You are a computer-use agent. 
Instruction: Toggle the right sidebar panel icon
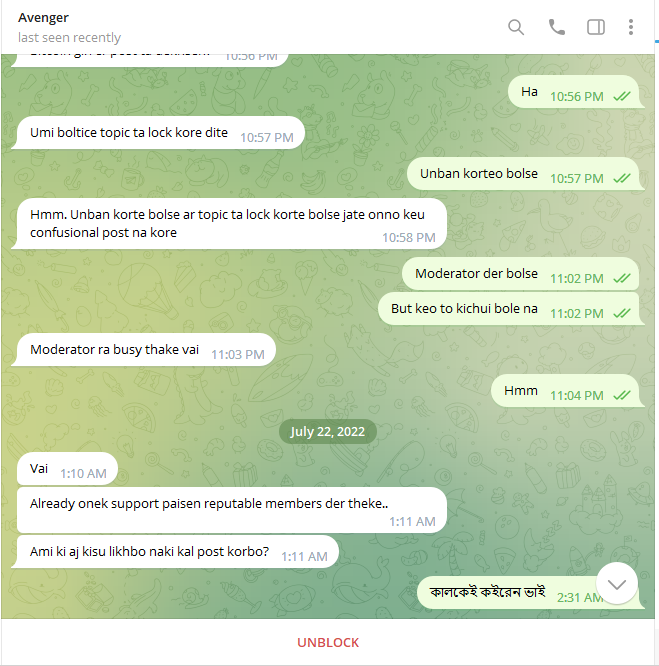(x=596, y=27)
